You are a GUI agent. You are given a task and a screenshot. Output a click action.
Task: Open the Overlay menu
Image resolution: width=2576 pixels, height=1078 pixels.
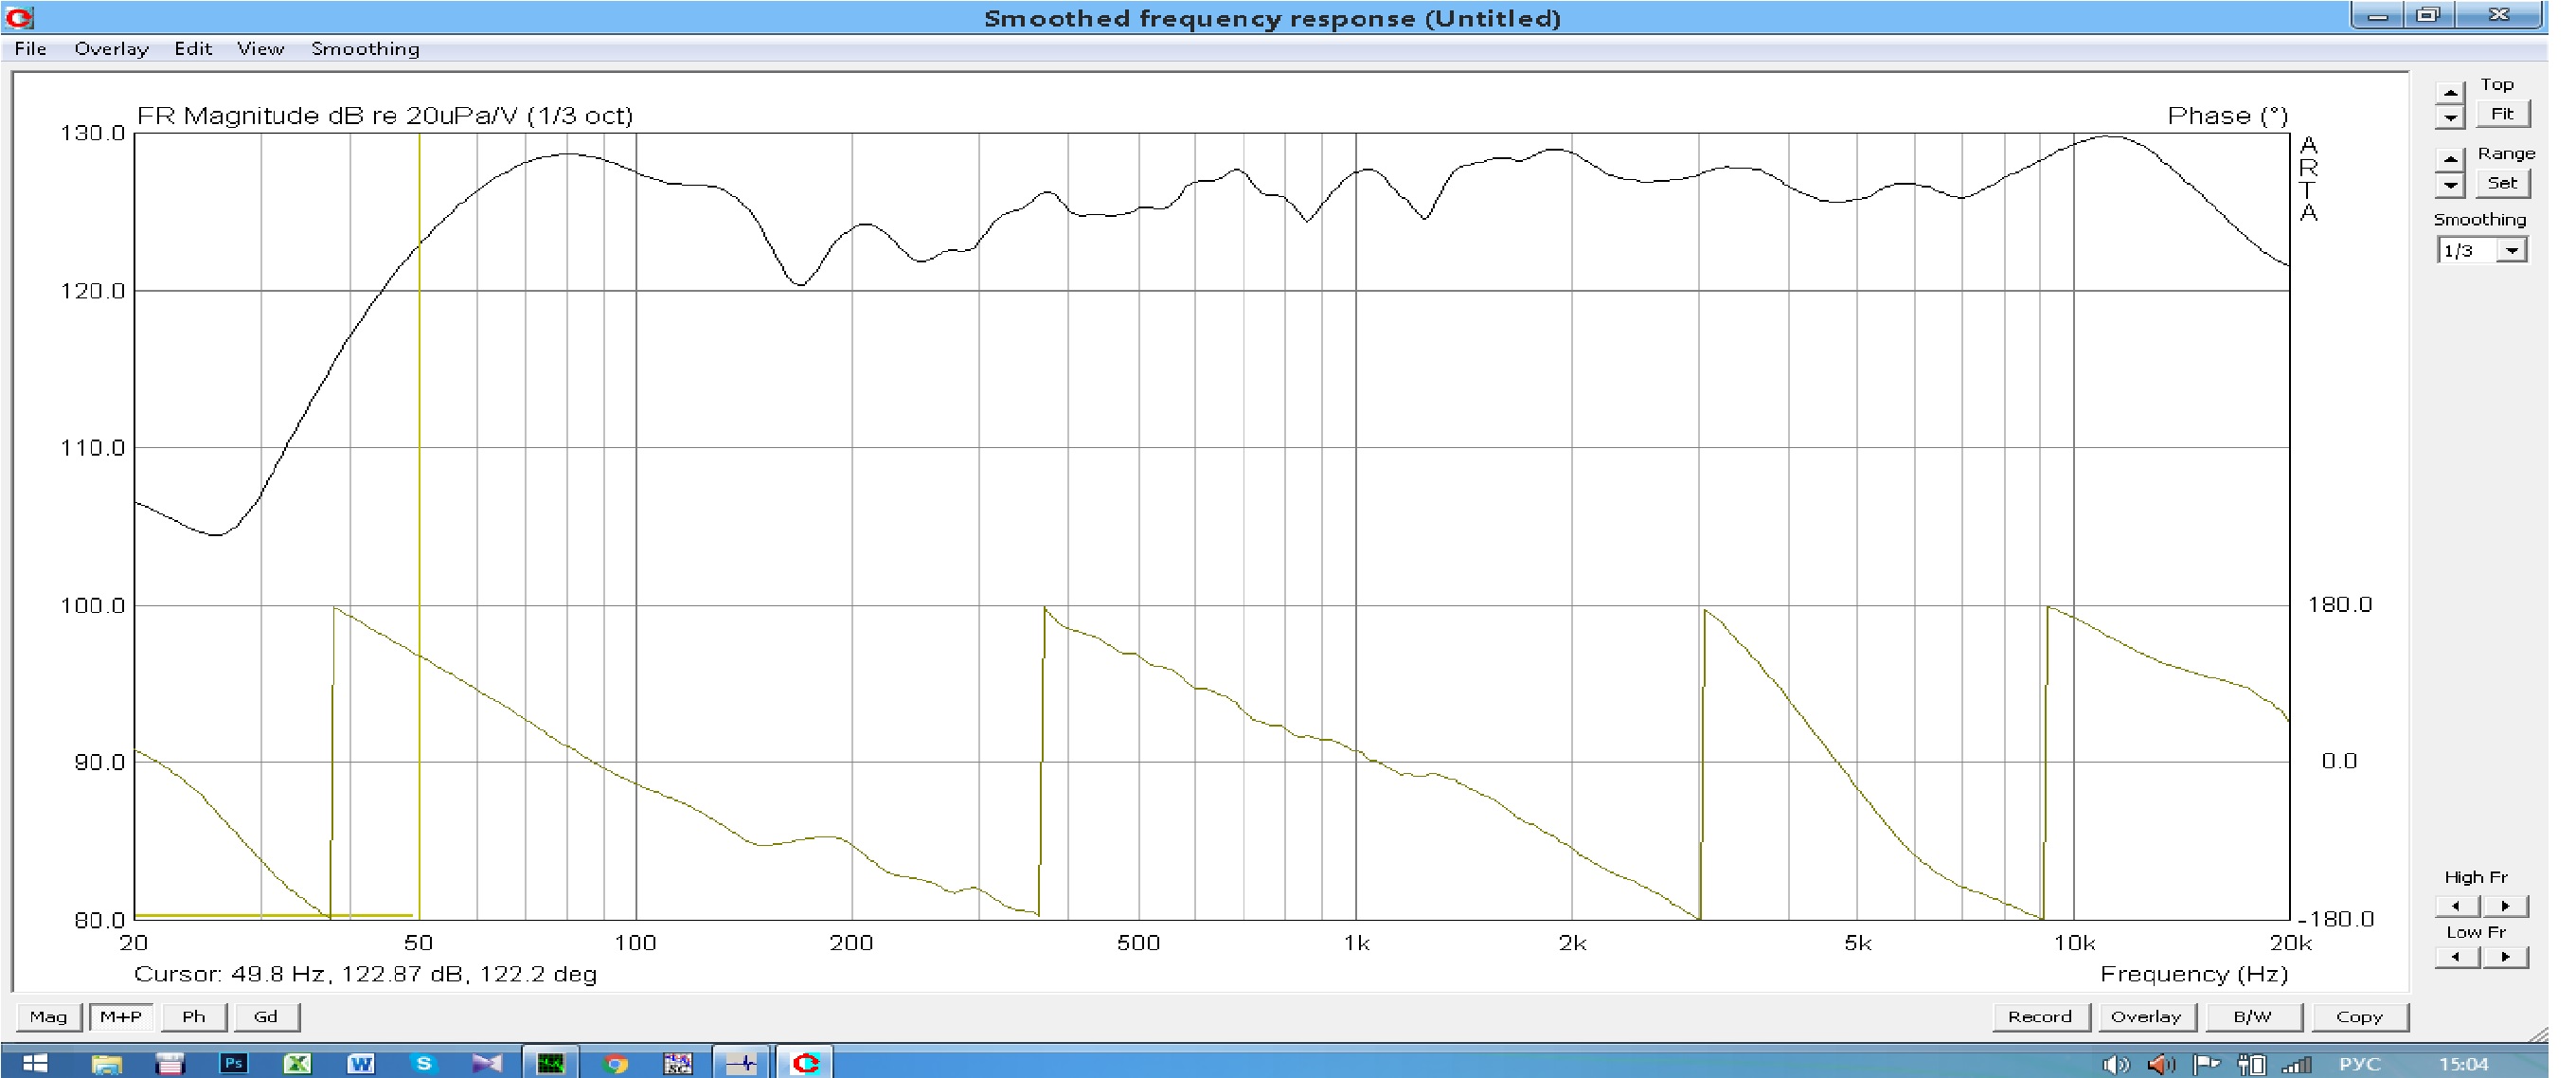(111, 48)
